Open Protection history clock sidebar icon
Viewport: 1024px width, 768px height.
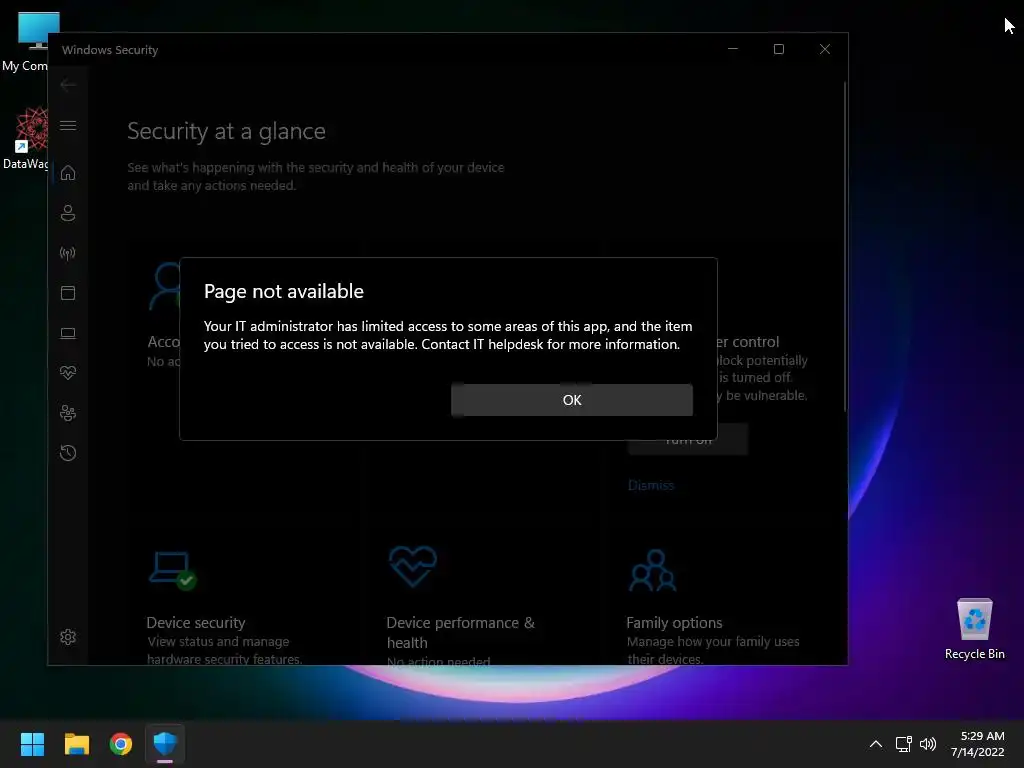pyautogui.click(x=68, y=453)
